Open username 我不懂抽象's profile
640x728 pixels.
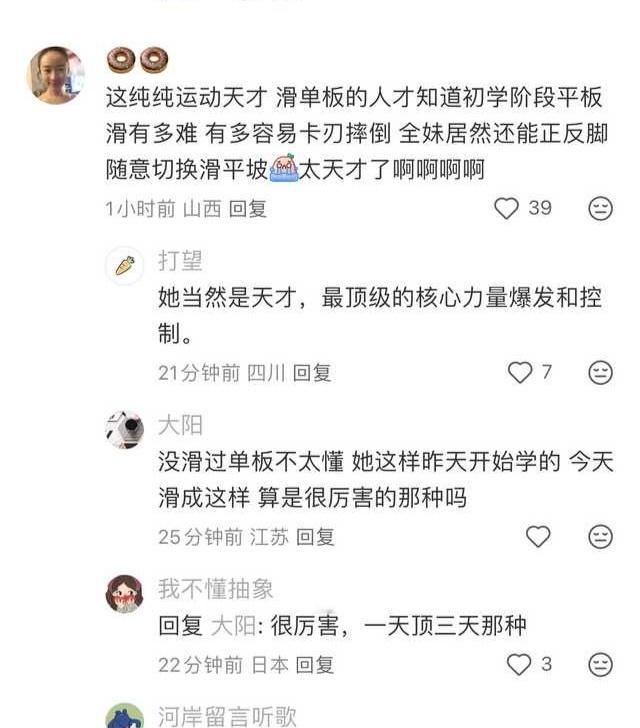pos(216,589)
